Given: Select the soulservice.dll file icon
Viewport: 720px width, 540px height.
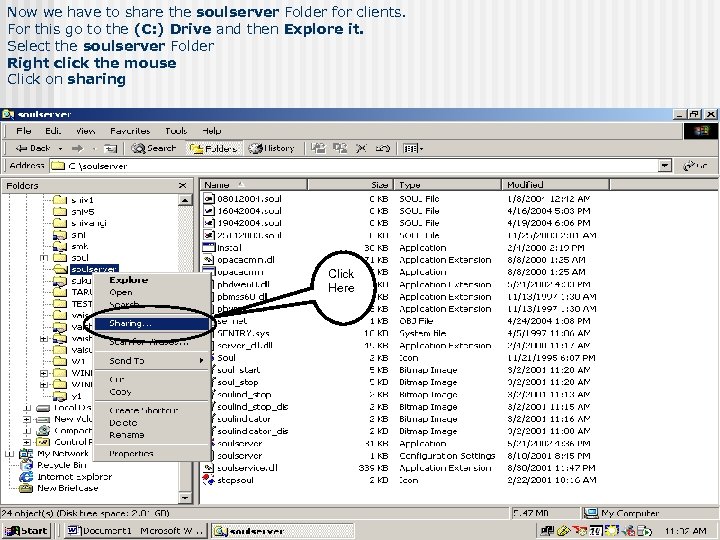Looking at the screenshot, I should pyautogui.click(x=209, y=468).
